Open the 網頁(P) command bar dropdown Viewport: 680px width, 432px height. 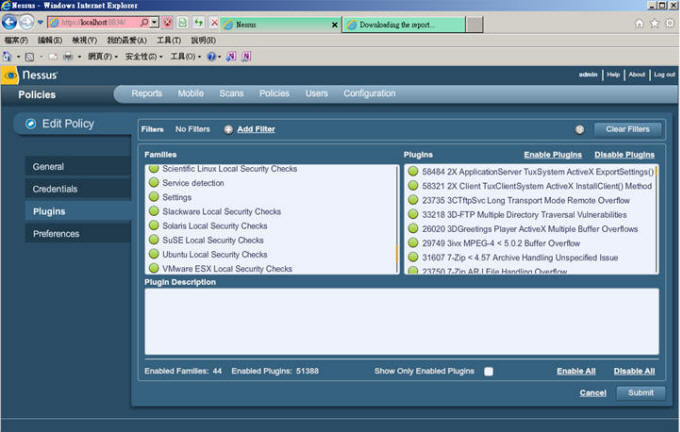pos(103,57)
